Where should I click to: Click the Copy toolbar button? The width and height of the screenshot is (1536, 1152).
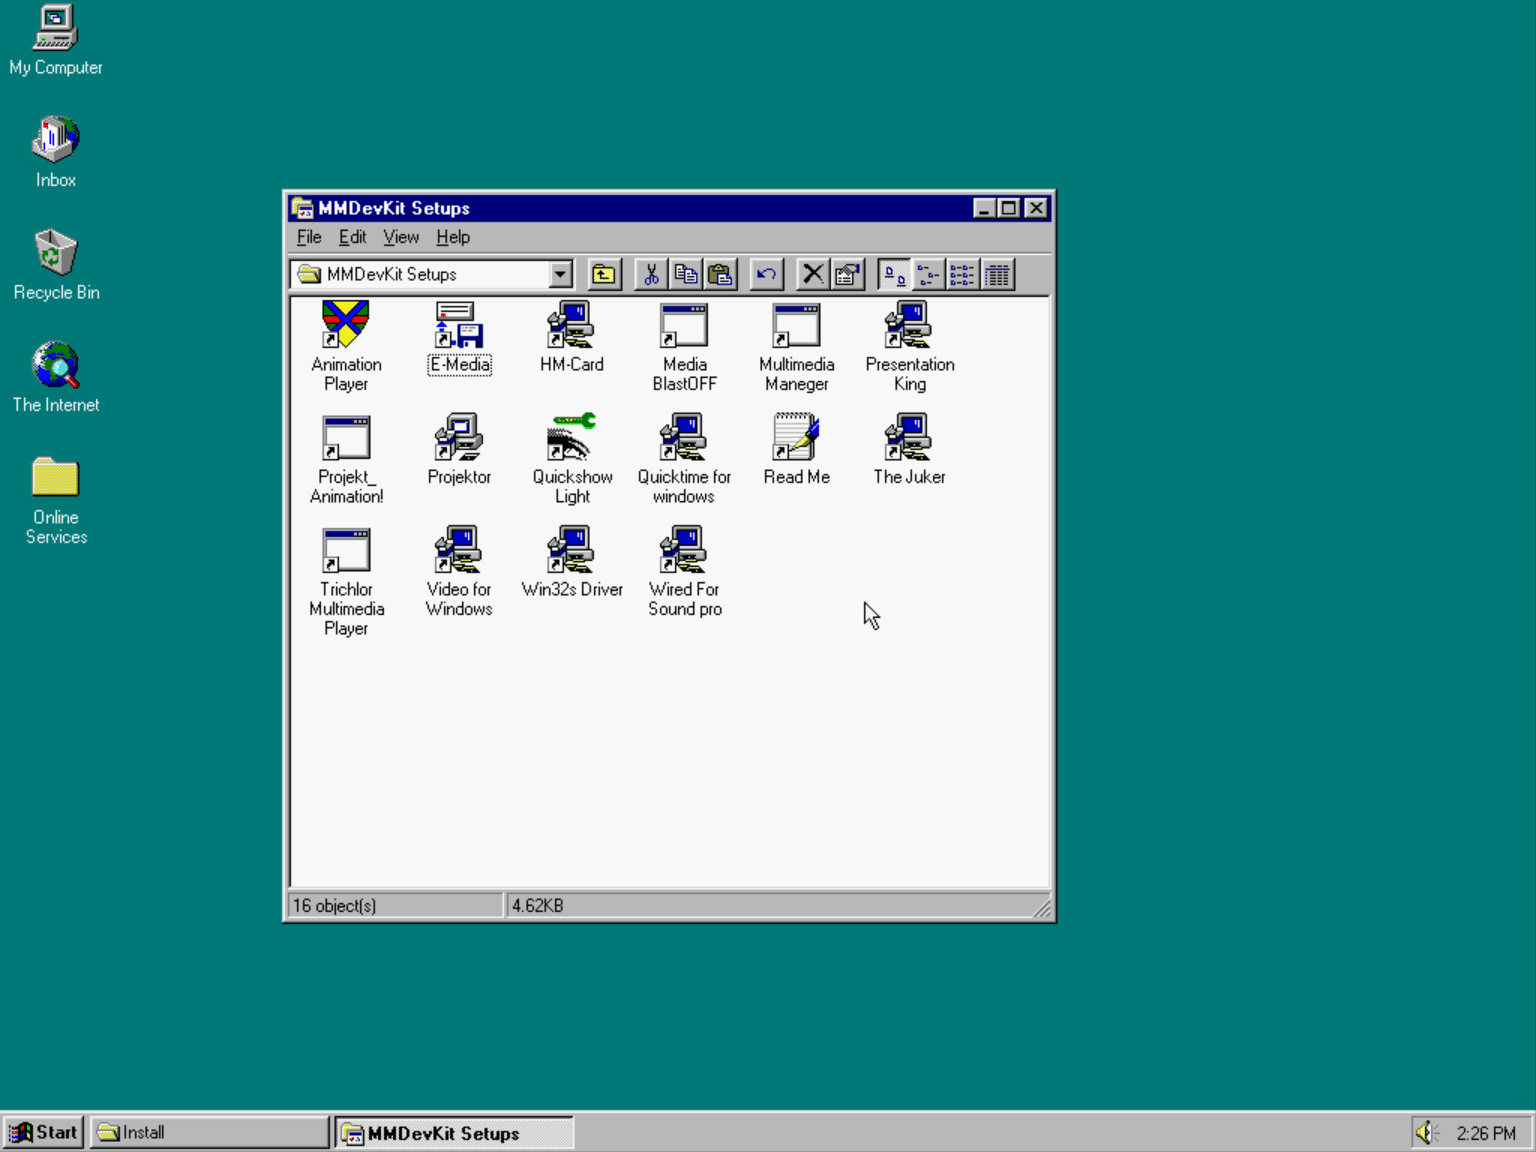pos(686,274)
